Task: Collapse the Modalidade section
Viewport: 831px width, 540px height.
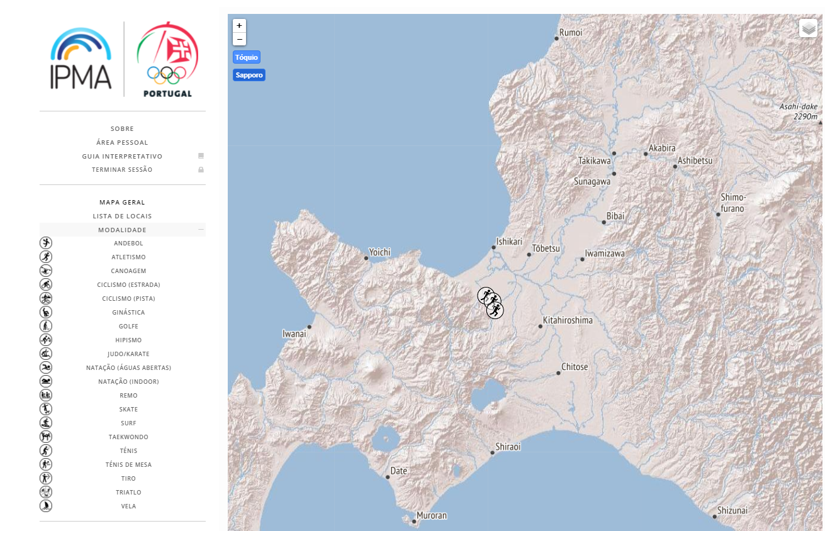Action: (122, 230)
